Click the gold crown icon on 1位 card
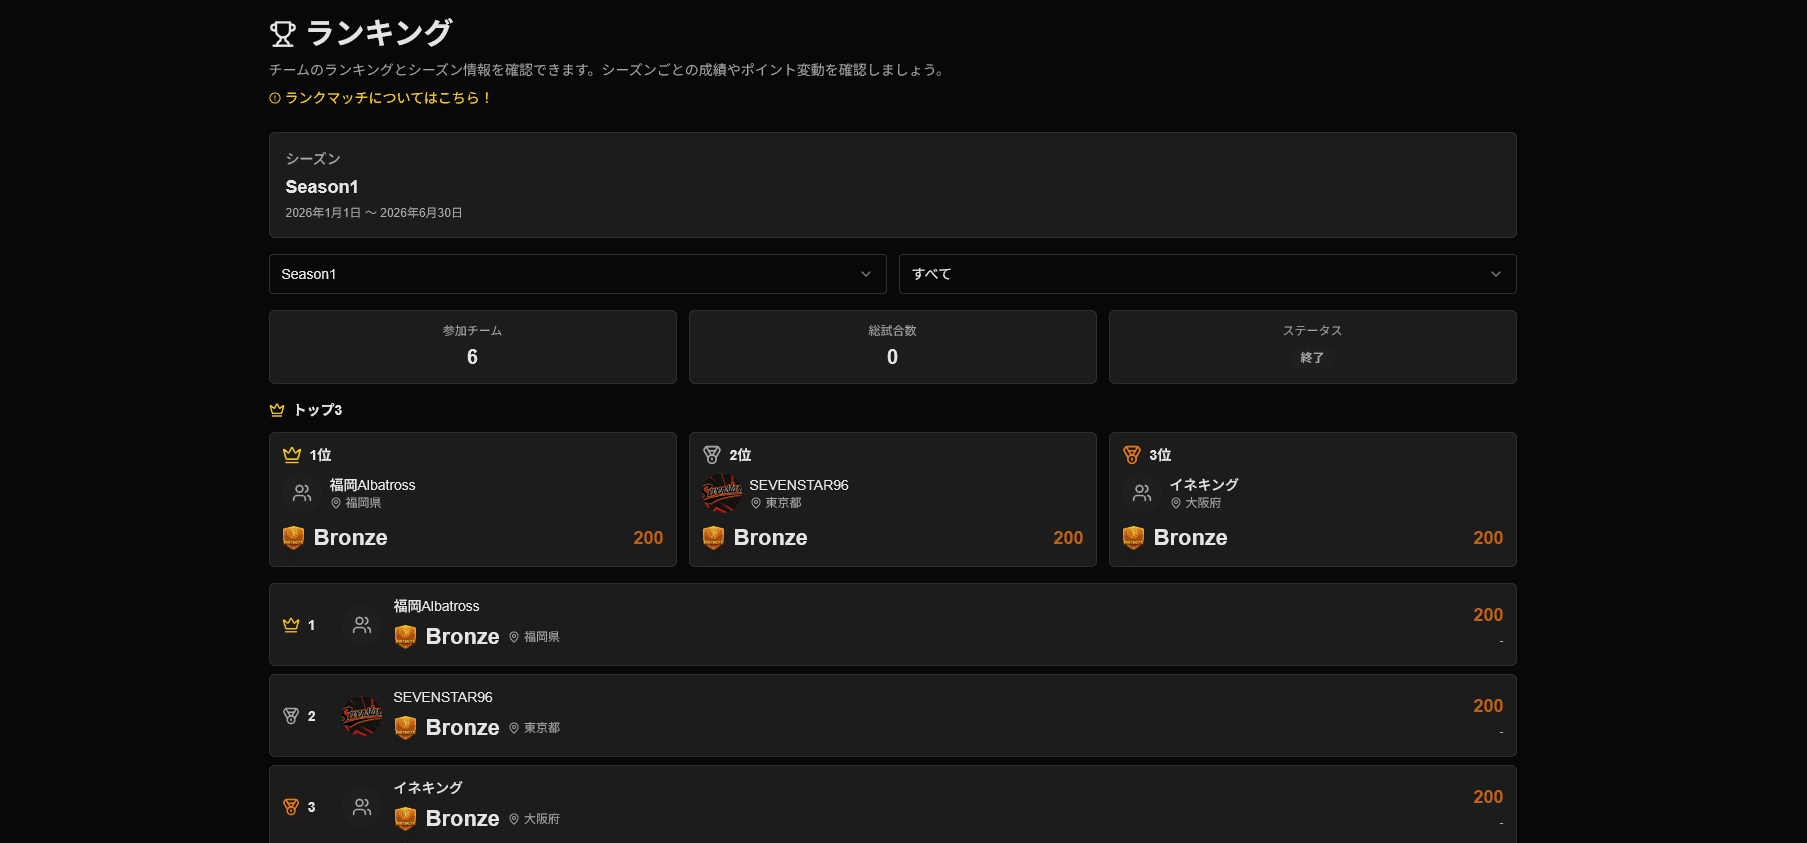 292,455
